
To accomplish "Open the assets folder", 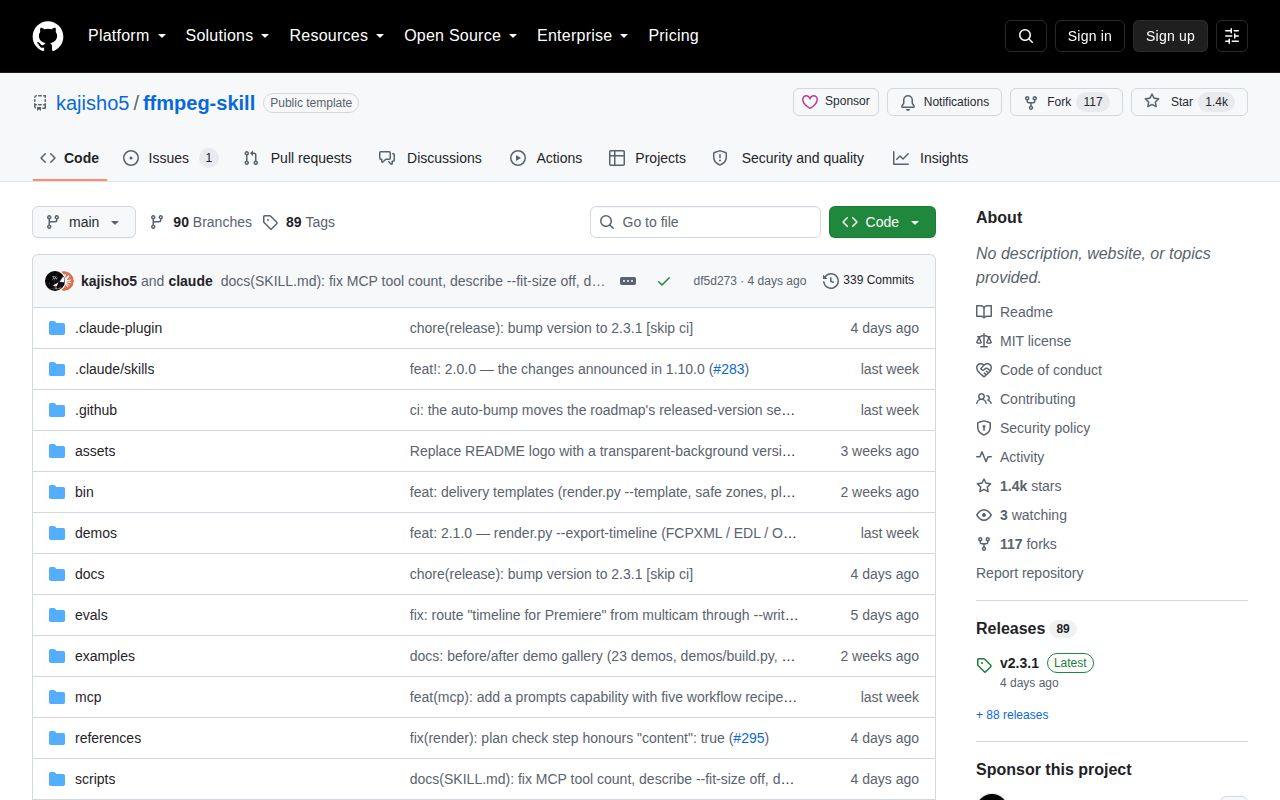I will pos(95,451).
